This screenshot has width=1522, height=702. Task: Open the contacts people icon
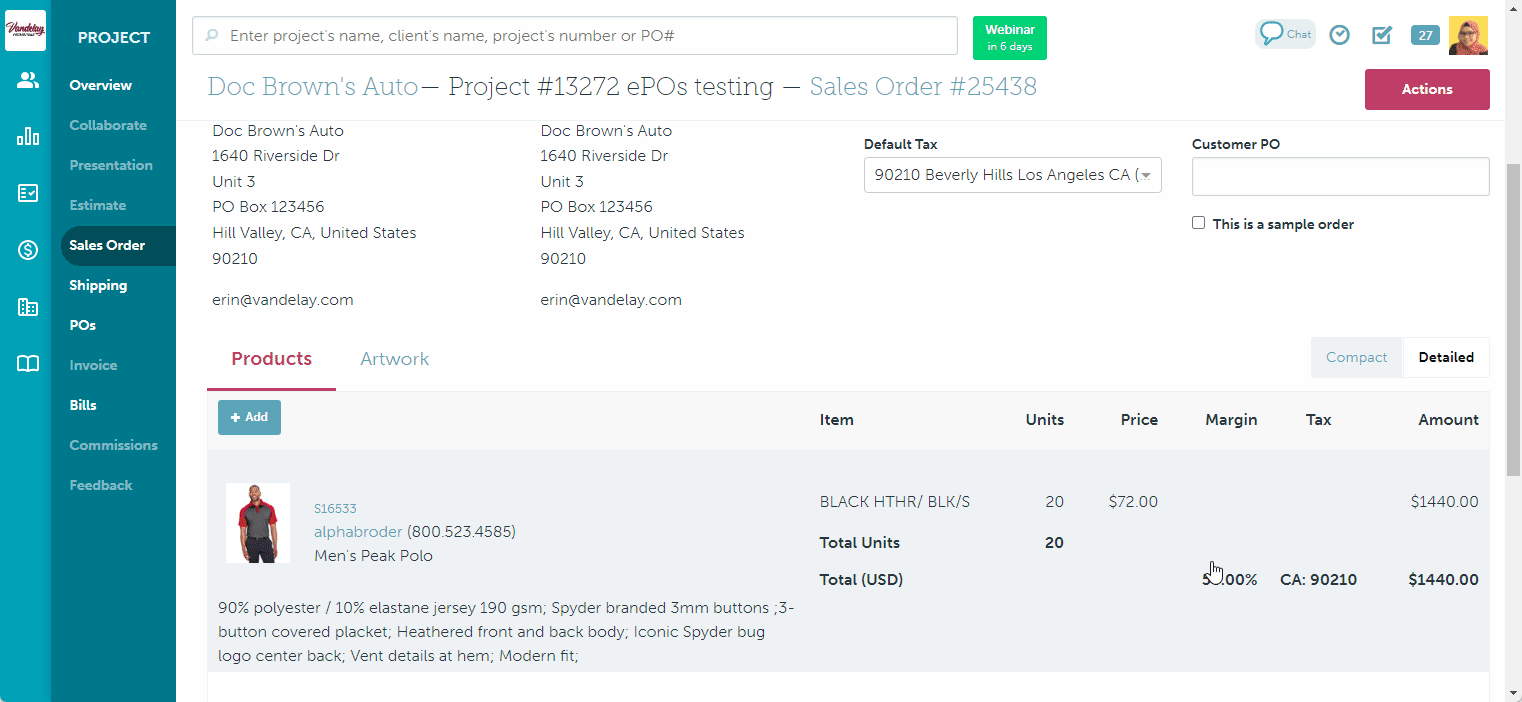click(x=28, y=81)
